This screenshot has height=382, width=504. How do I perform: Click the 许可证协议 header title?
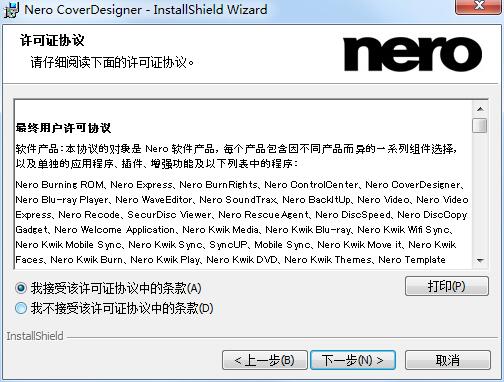(x=52, y=41)
